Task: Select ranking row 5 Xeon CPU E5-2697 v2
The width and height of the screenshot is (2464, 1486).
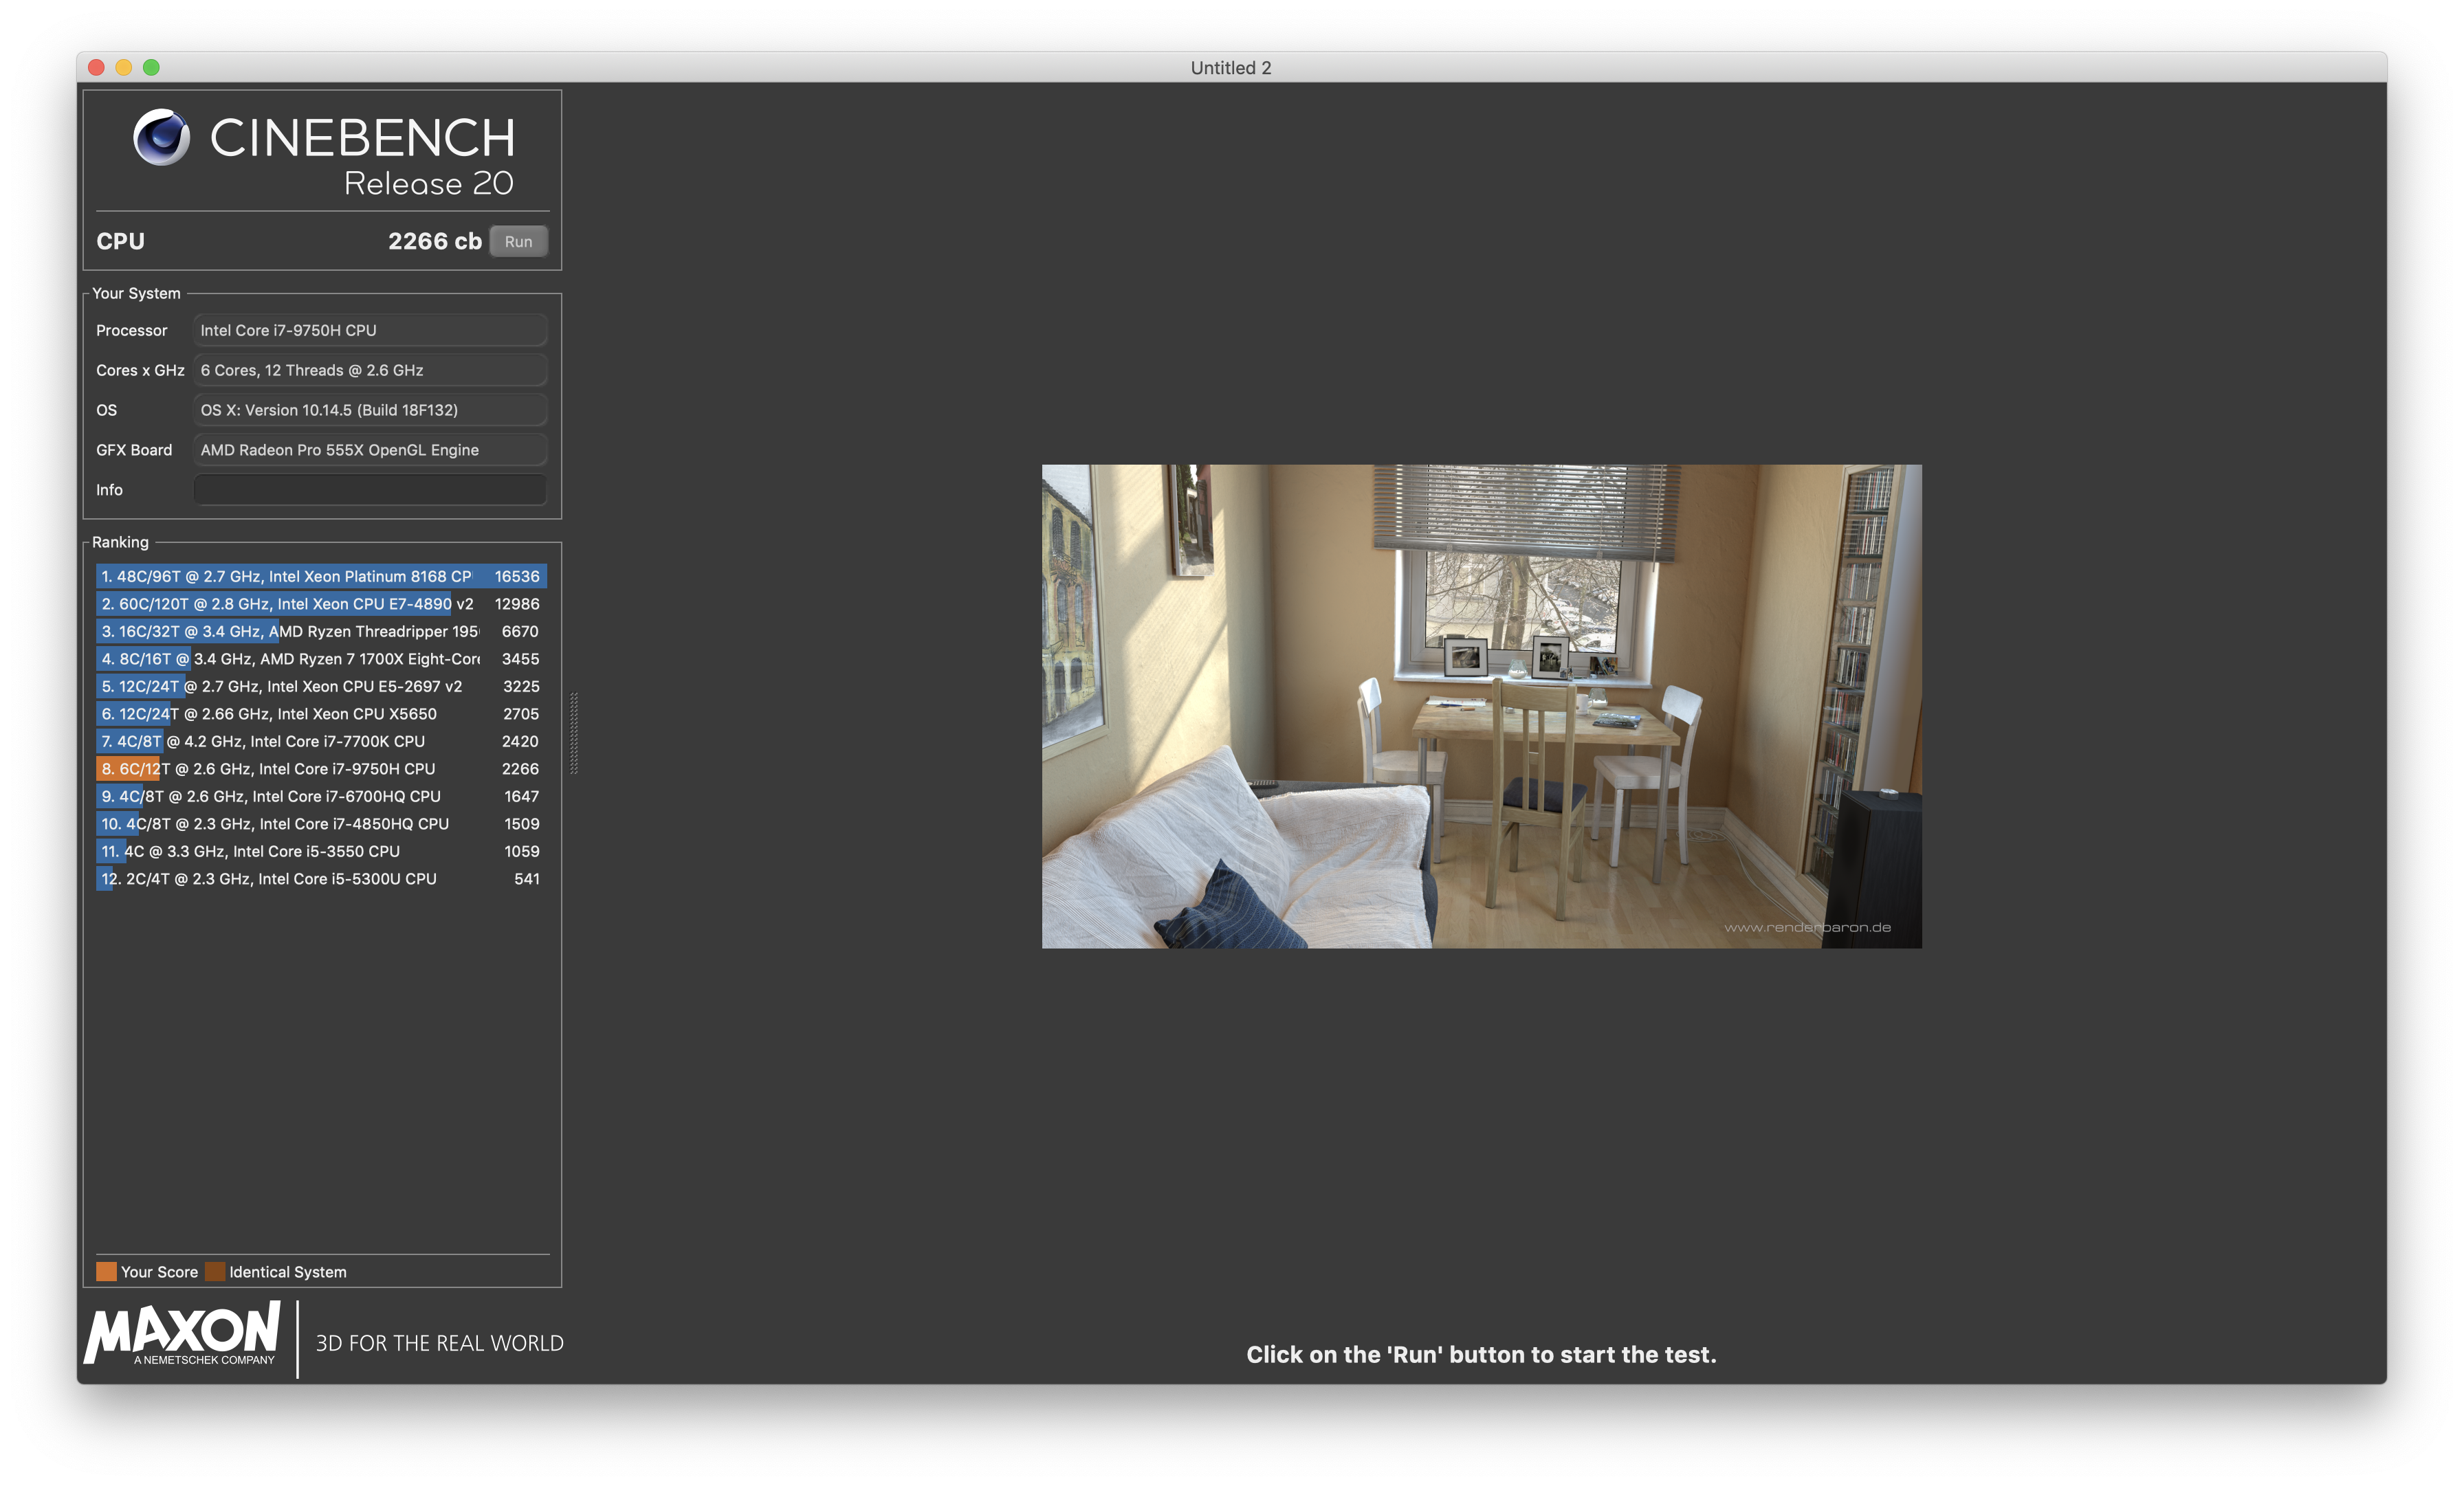Action: click(x=321, y=687)
